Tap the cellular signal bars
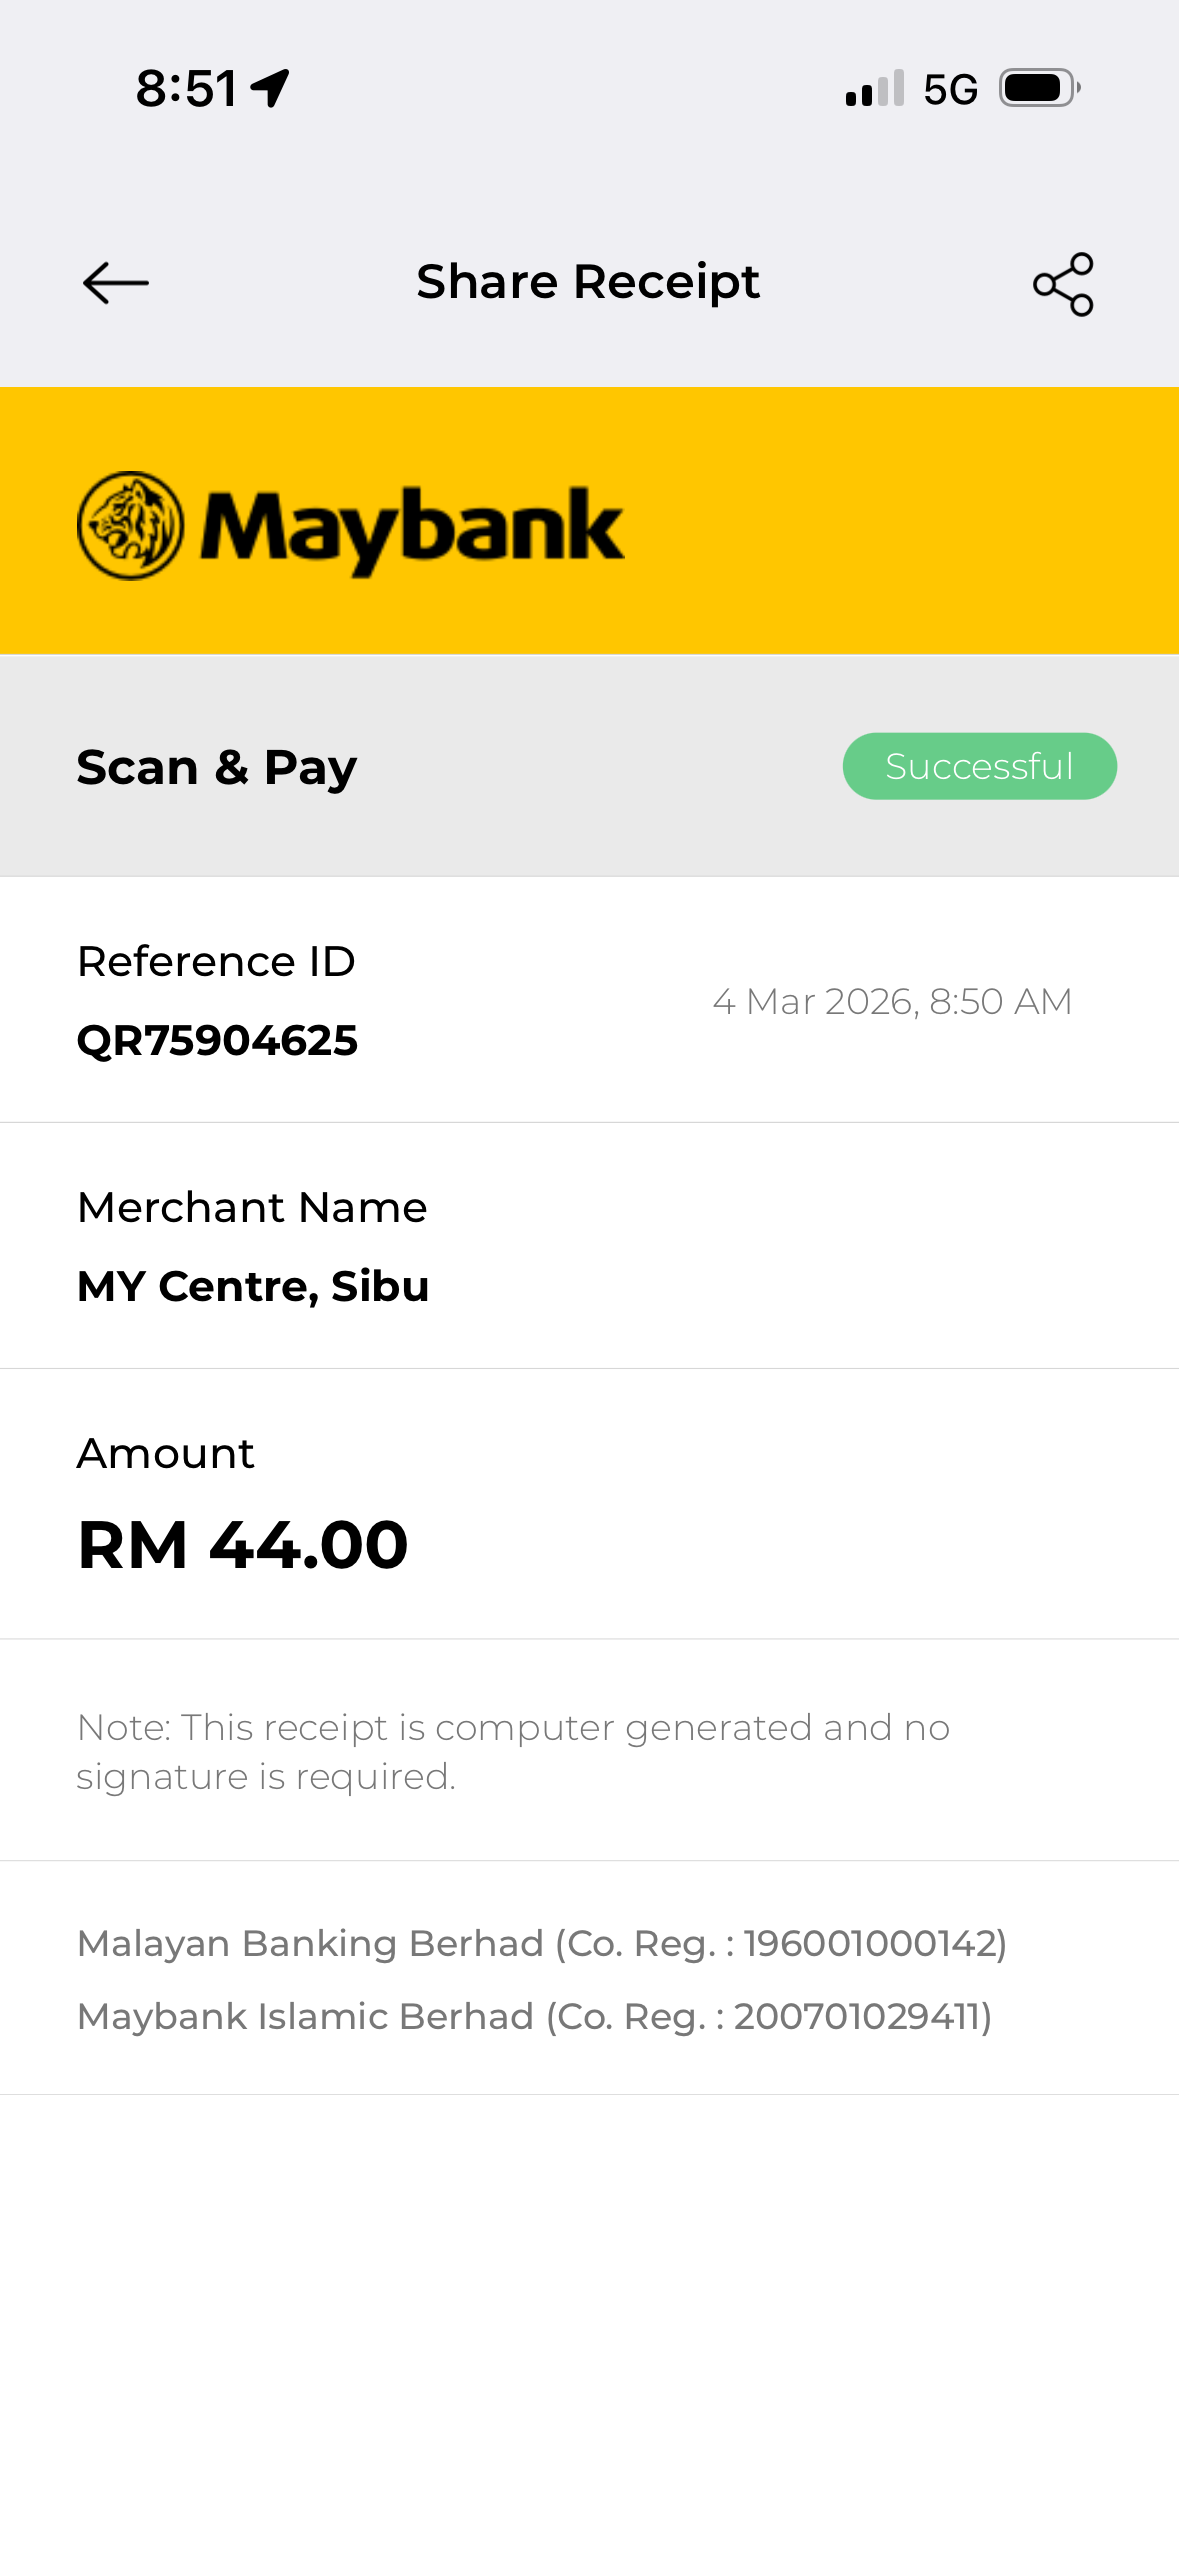The width and height of the screenshot is (1179, 2556). point(875,89)
